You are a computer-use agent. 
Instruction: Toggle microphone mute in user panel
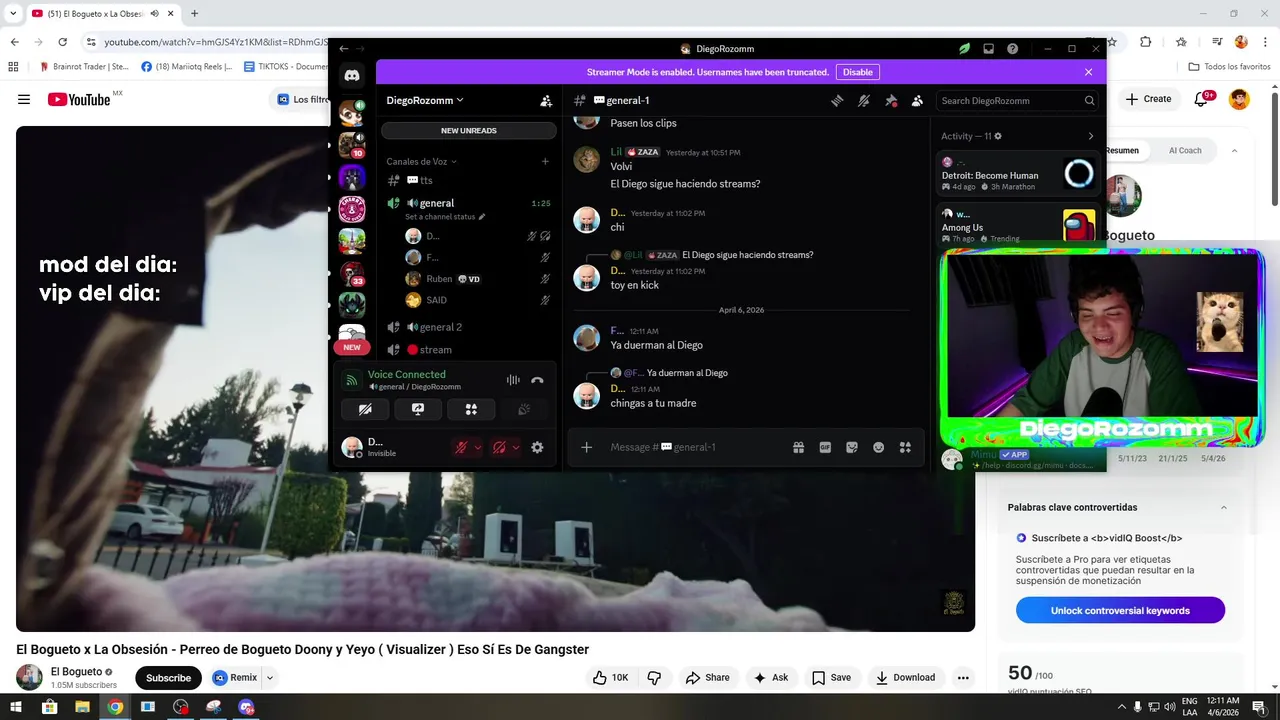[461, 447]
